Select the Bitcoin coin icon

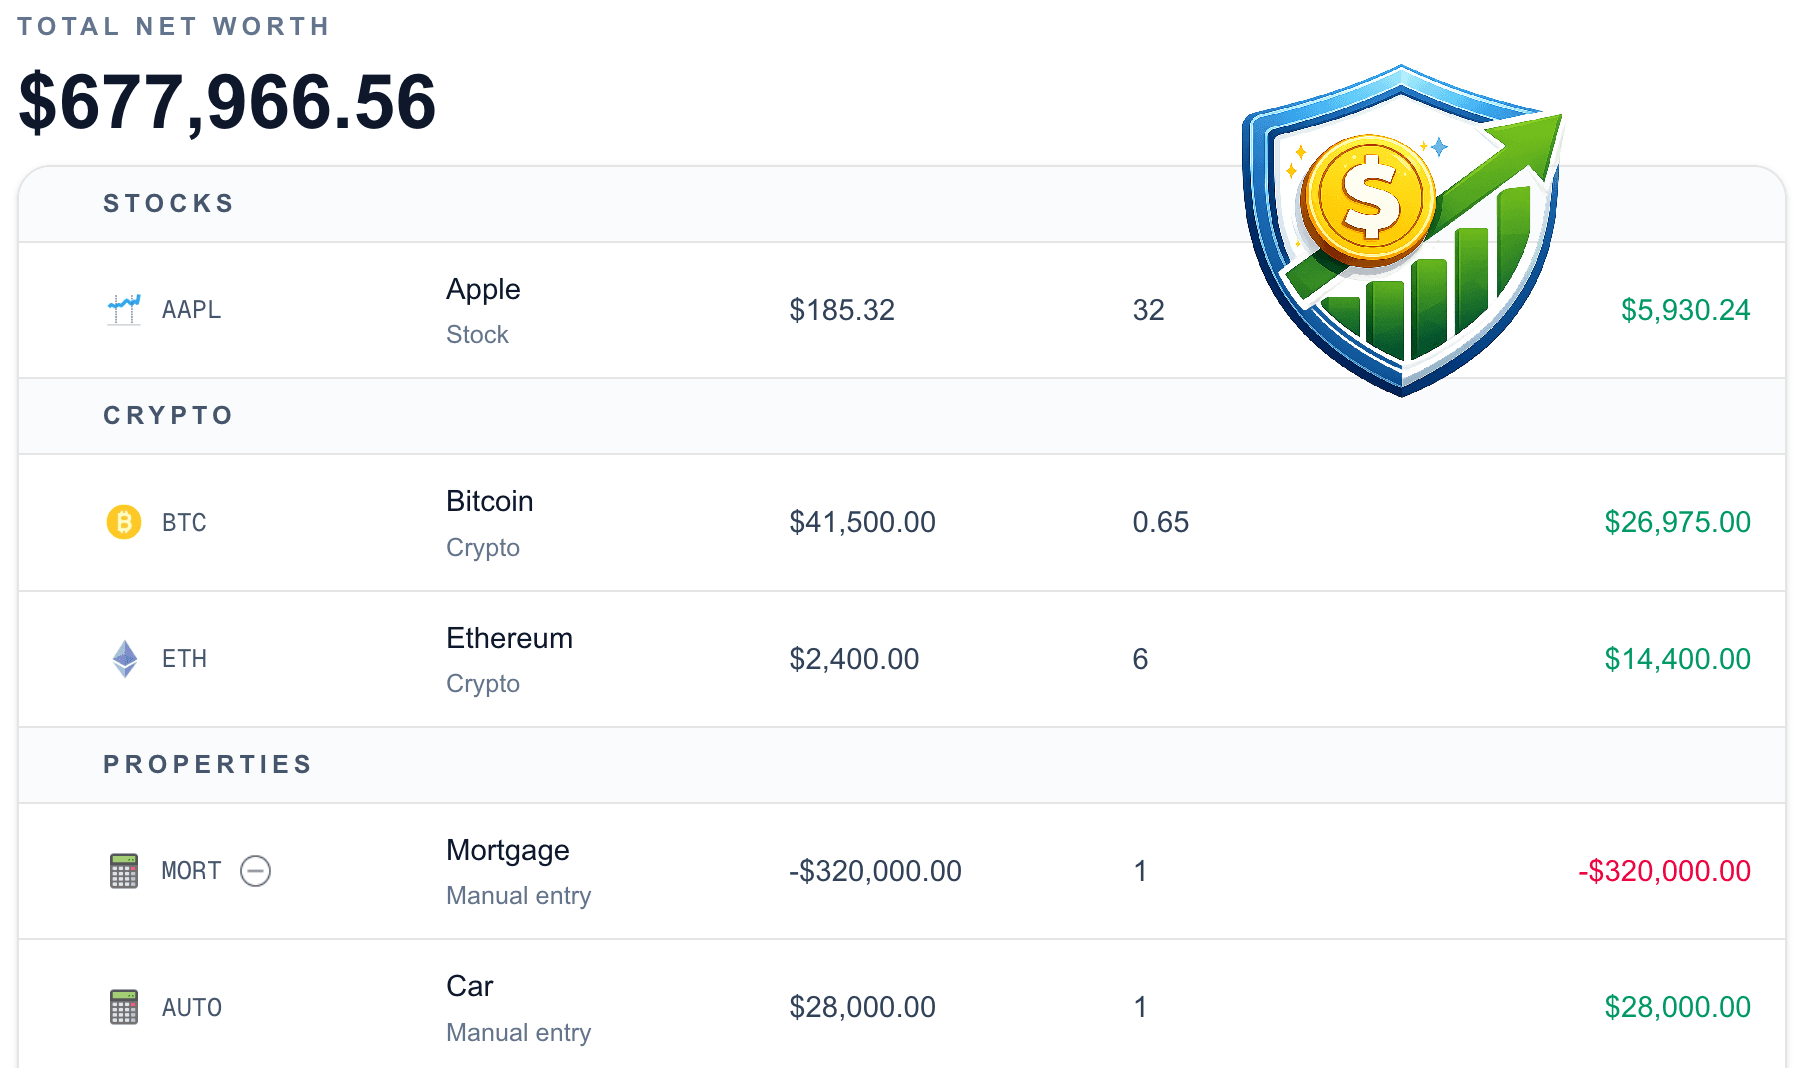point(123,522)
